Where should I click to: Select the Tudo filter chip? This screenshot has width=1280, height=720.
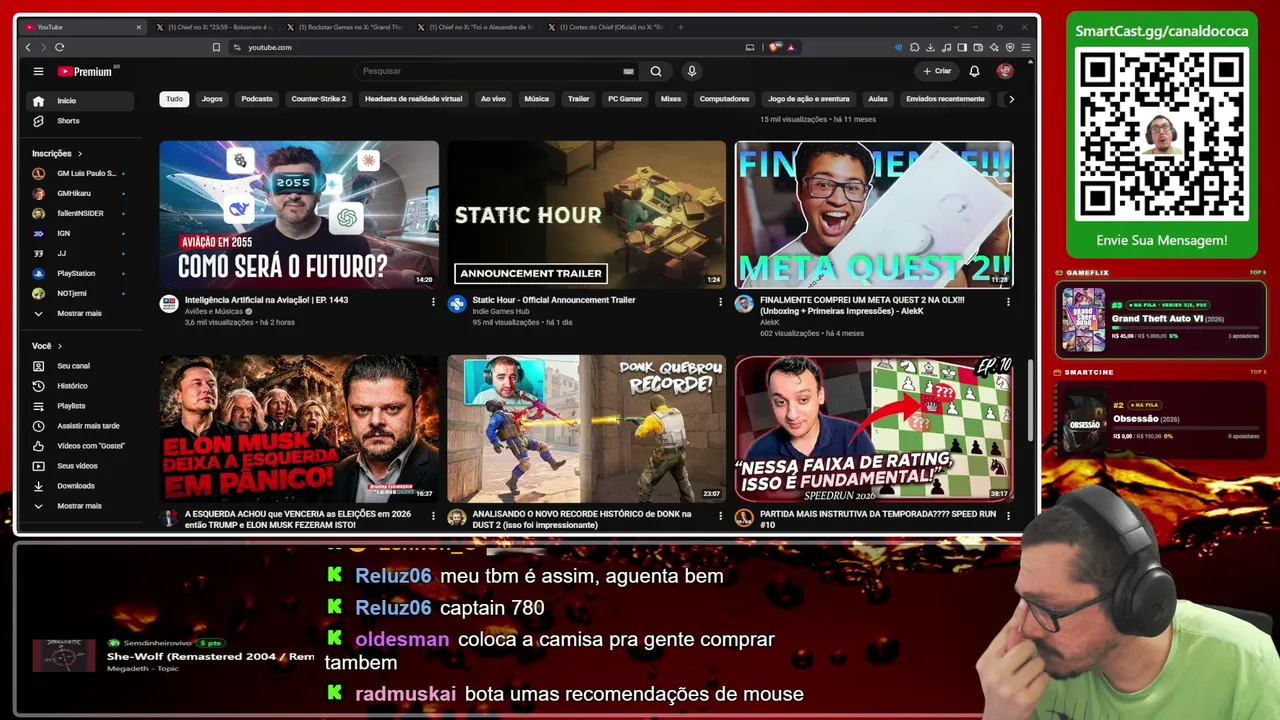(174, 99)
